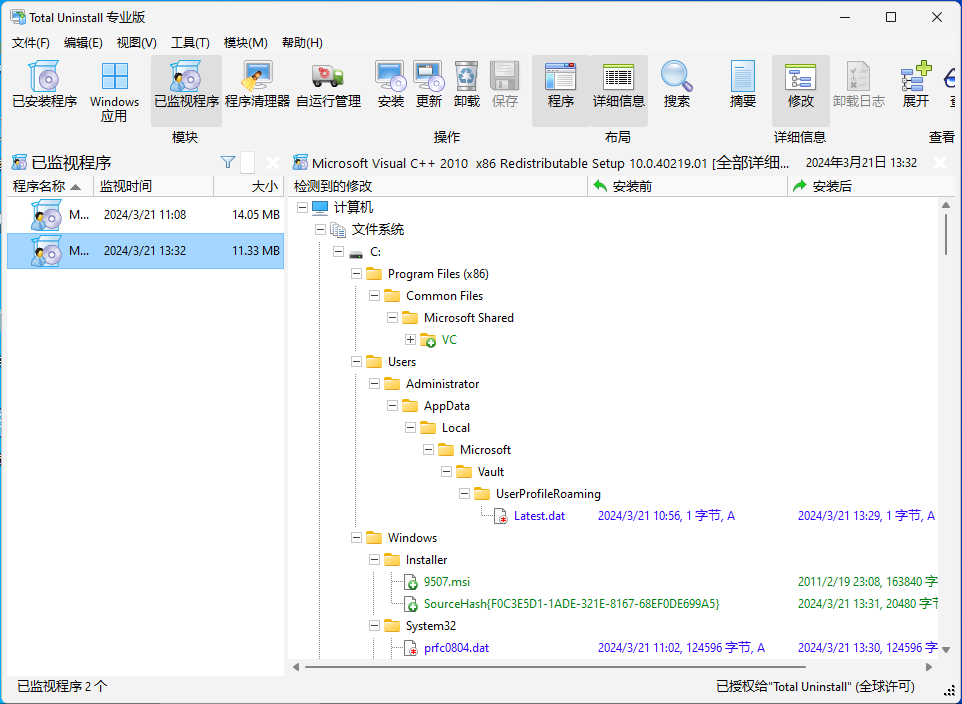
Task: Collapse the Installer folder node
Action: coord(374,560)
